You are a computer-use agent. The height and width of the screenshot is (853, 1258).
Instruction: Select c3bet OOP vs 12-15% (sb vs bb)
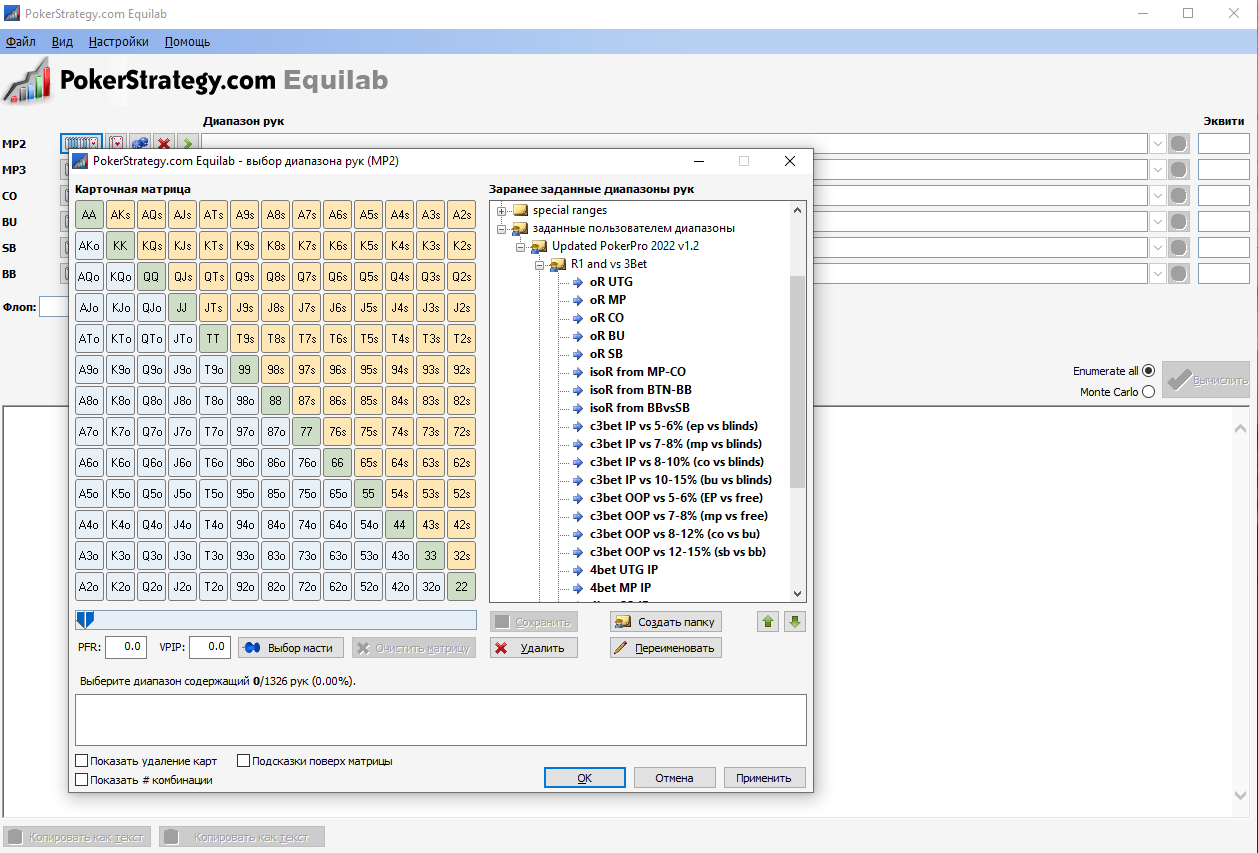tap(678, 552)
